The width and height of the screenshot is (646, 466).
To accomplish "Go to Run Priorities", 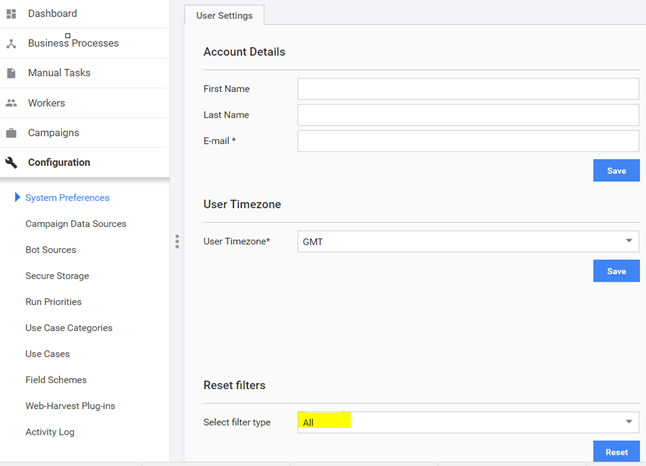I will pos(54,302).
